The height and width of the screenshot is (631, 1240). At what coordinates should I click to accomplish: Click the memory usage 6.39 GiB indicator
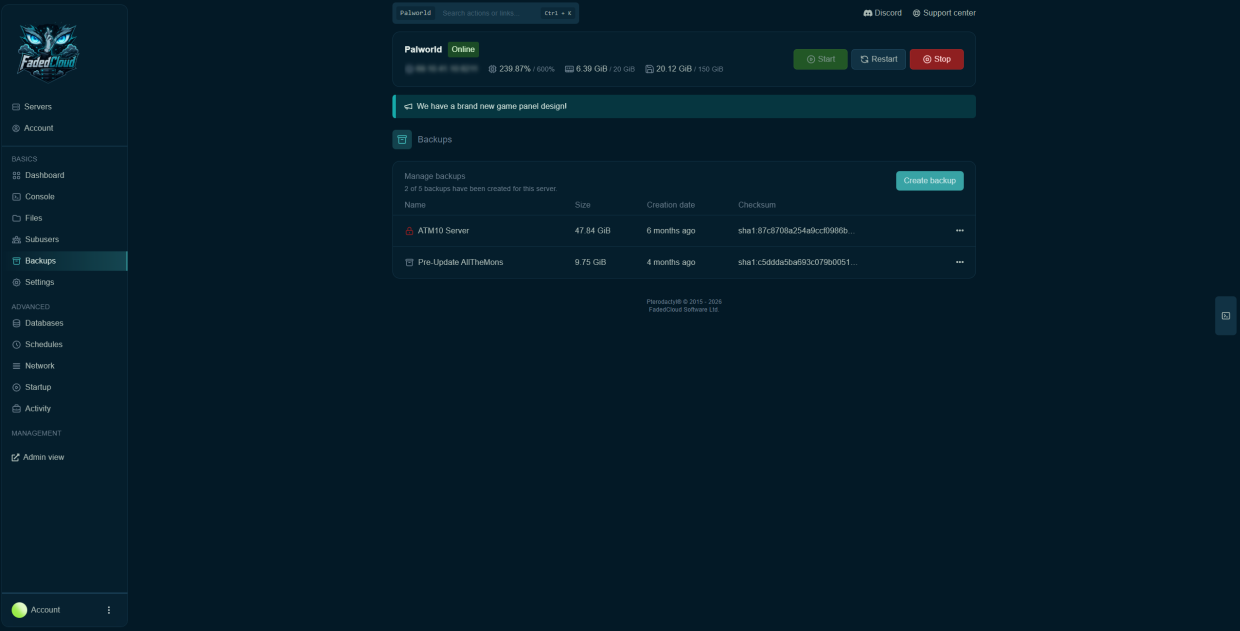click(x=600, y=69)
